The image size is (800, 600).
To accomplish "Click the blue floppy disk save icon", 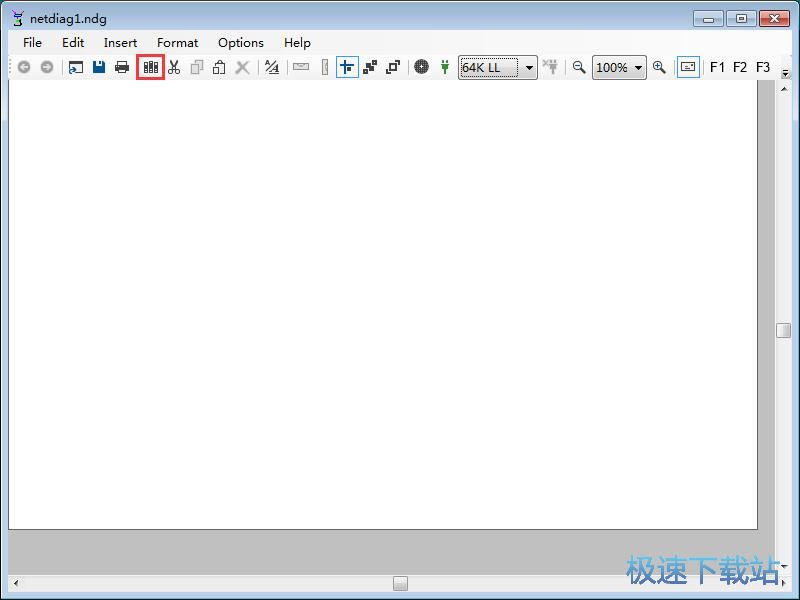I will [99, 67].
